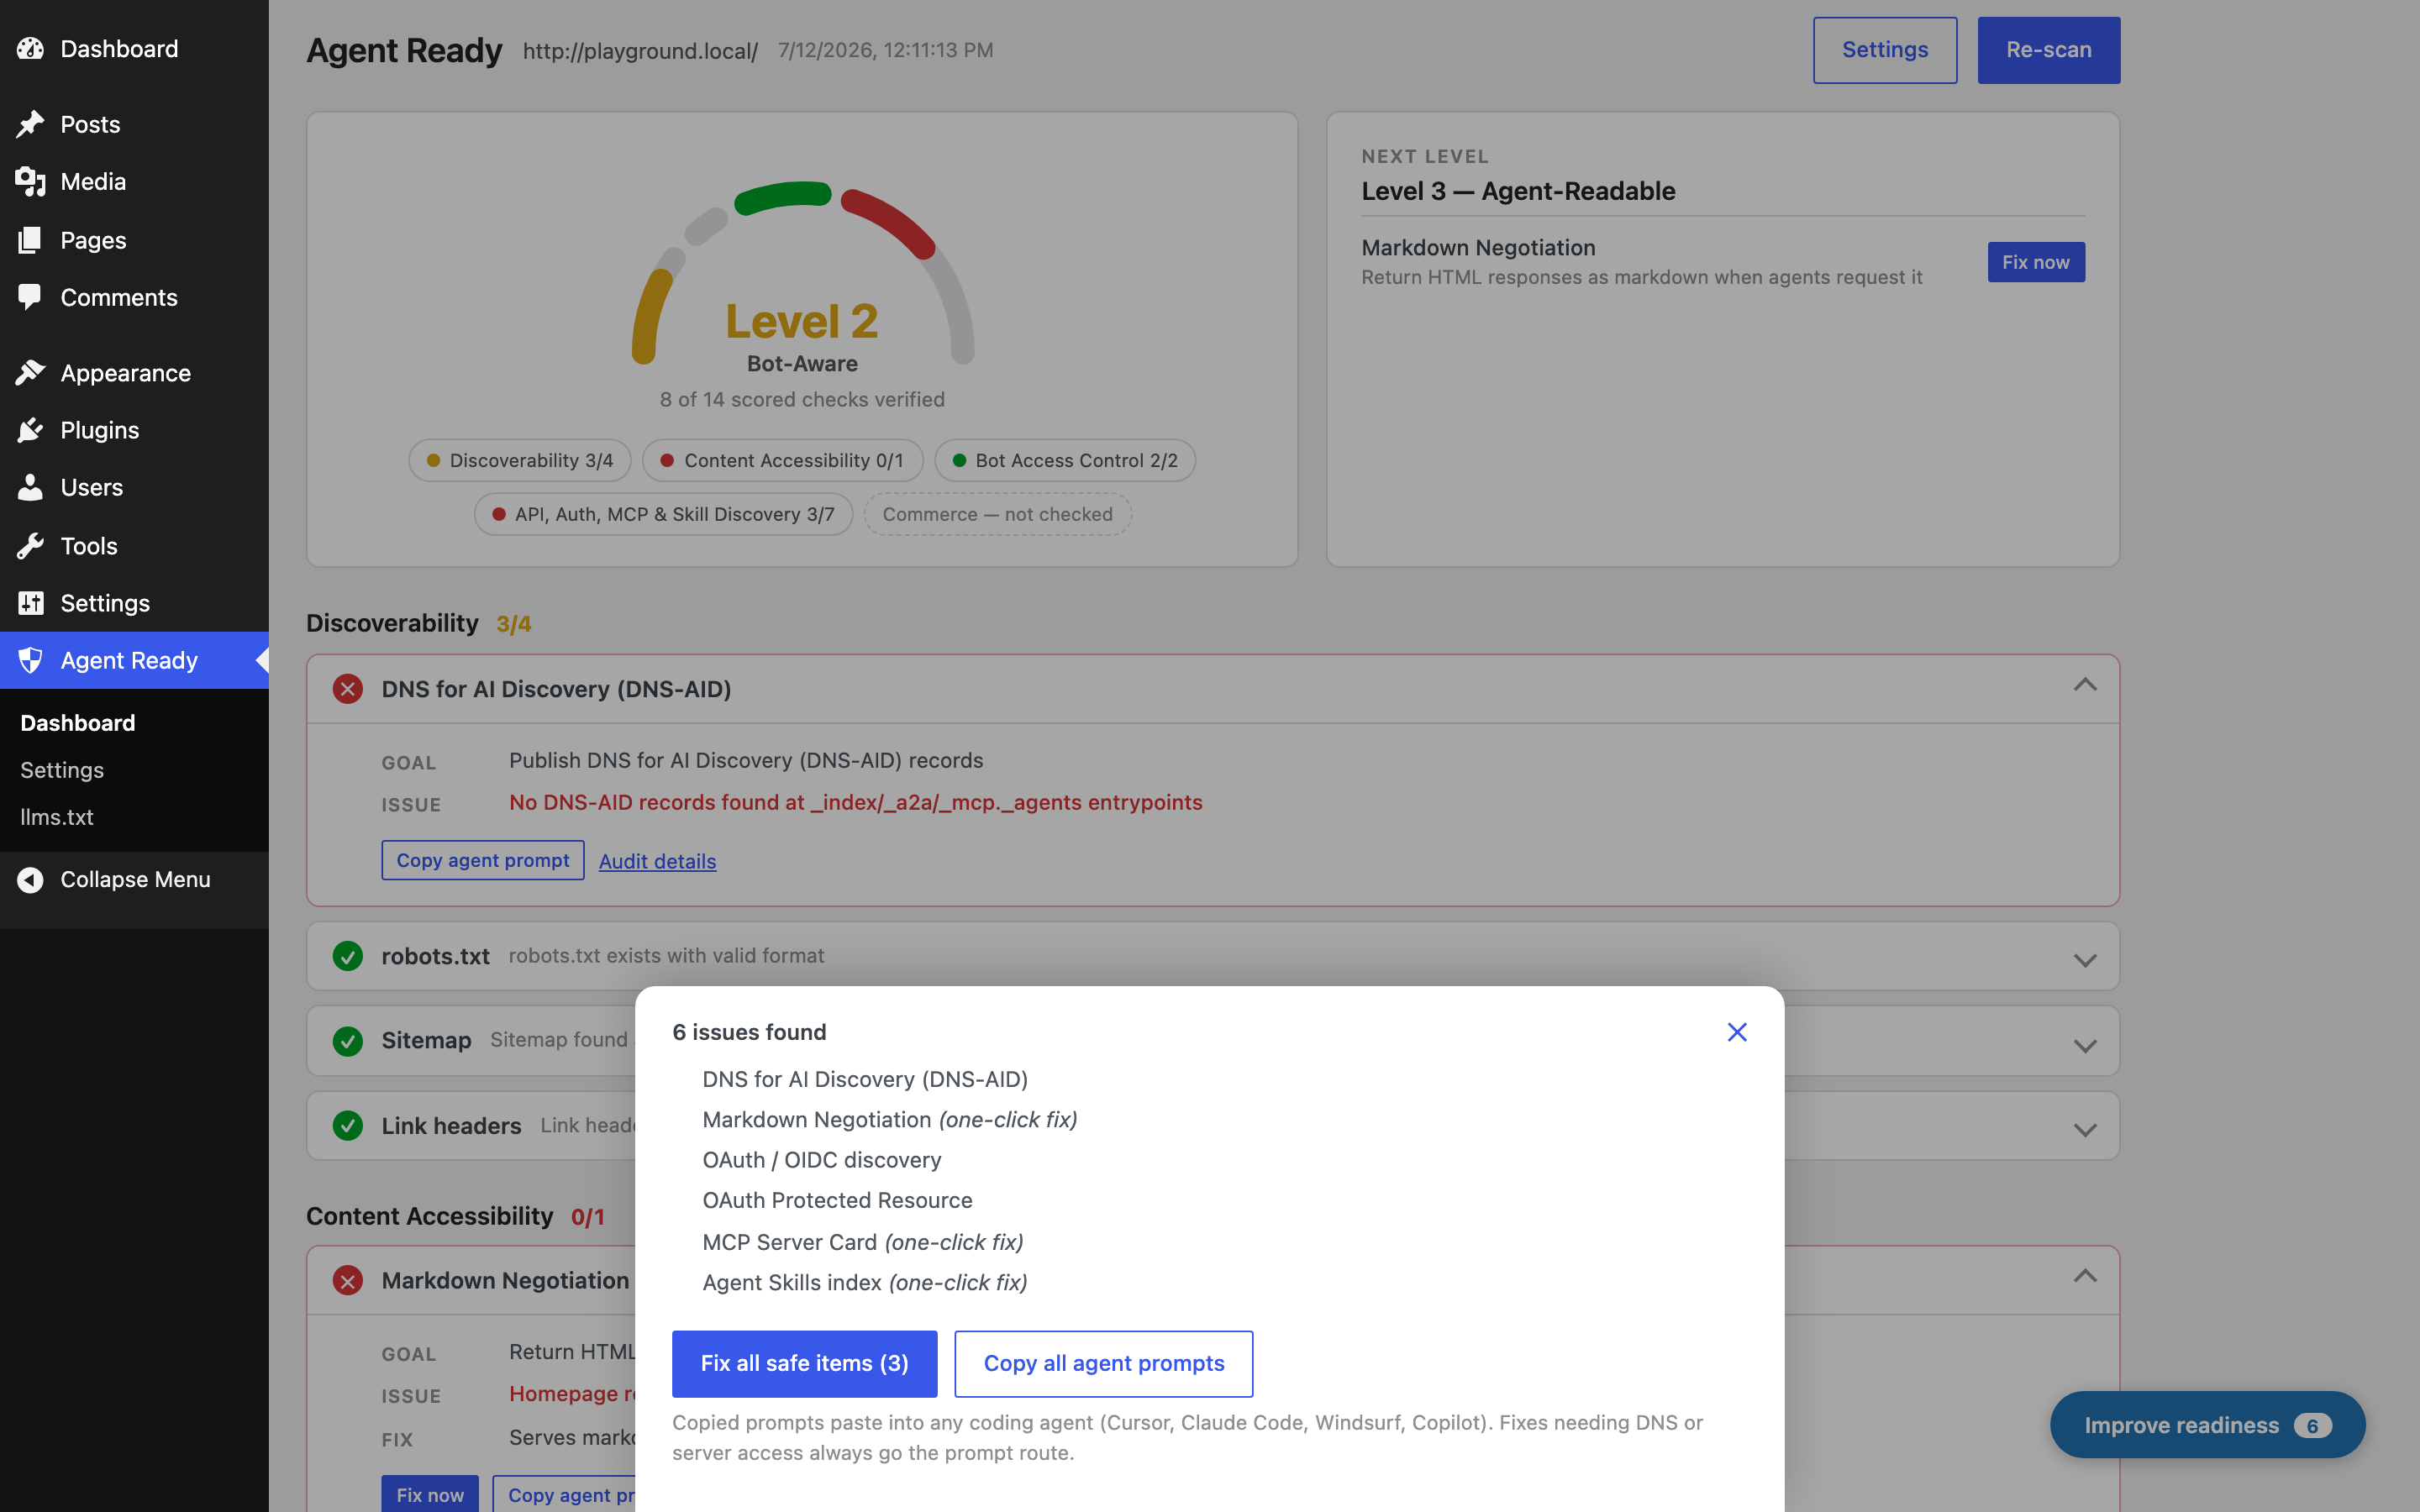The image size is (2420, 1512).
Task: Click the red fail icon for Markdown Negotiation
Action: coord(347,1280)
